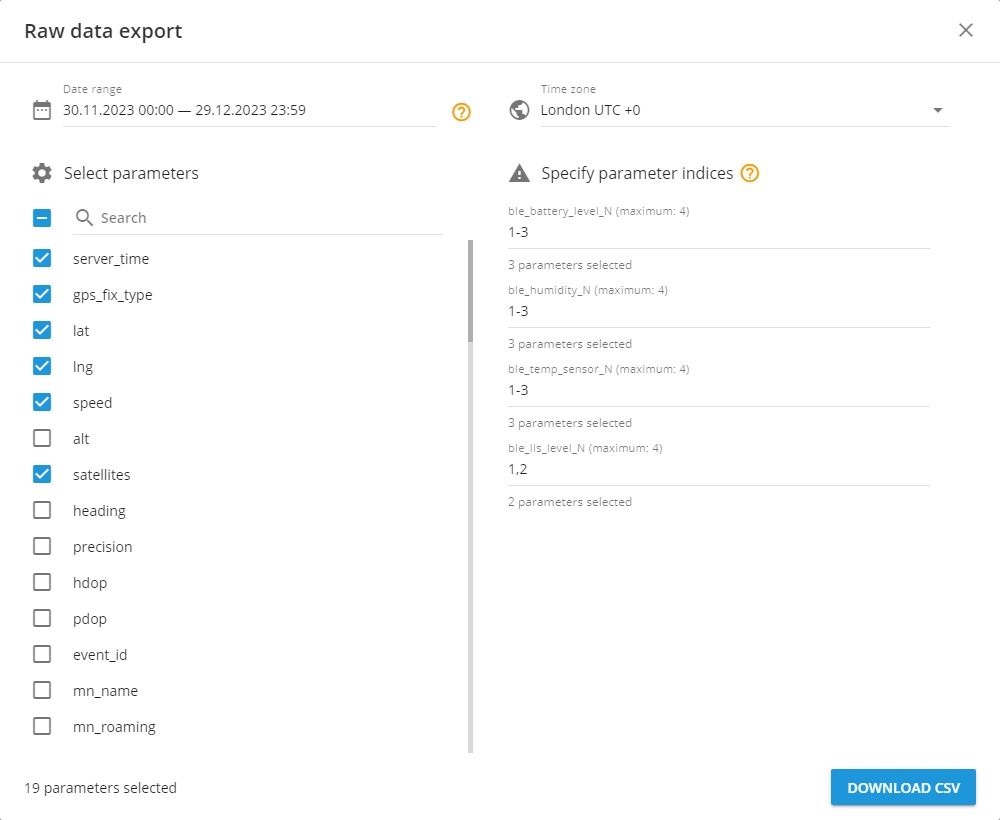The image size is (1000, 820).
Task: Enable the alt parameter
Action: 41,438
